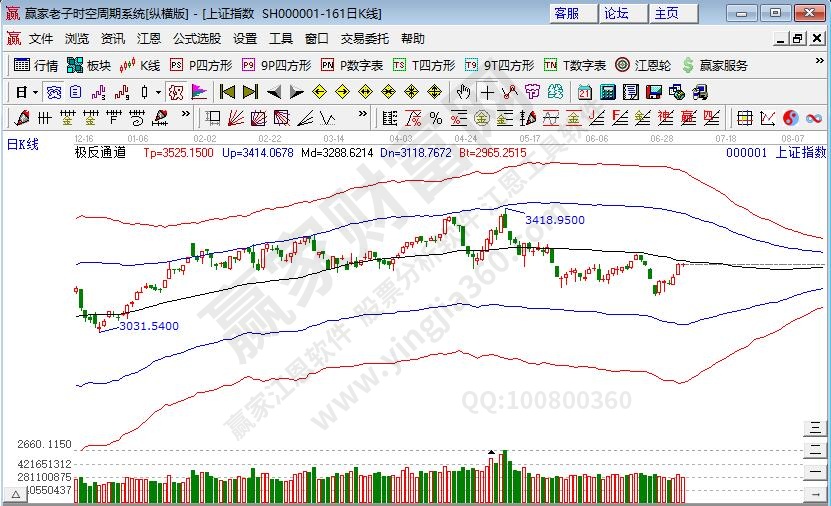This screenshot has width=831, height=506.
Task: Open the 公式选股 menu
Action: click(x=196, y=39)
